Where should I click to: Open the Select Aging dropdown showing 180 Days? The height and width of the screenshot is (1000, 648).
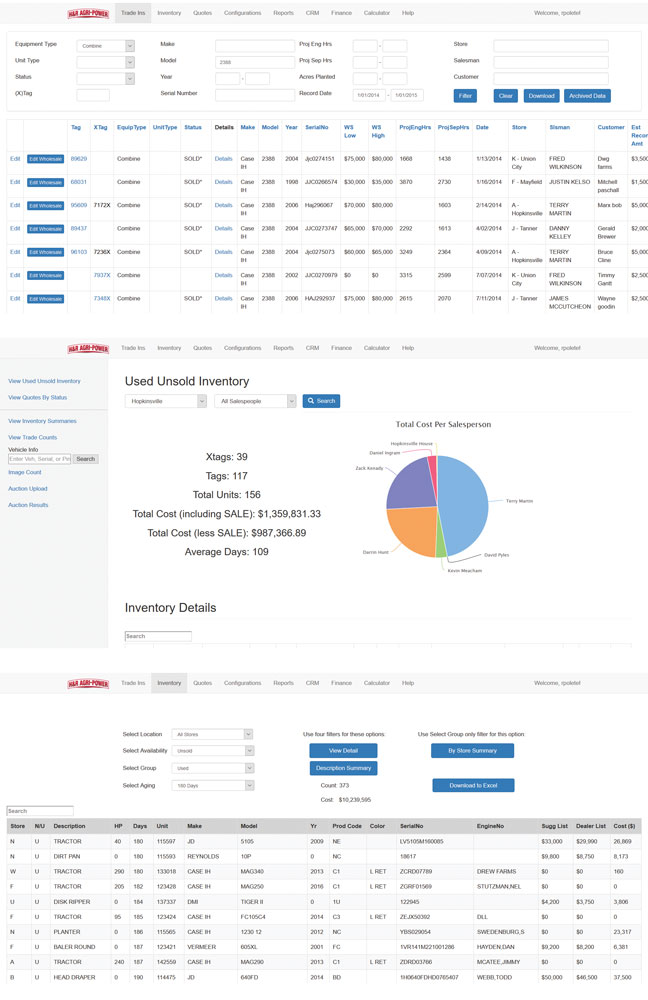(212, 786)
